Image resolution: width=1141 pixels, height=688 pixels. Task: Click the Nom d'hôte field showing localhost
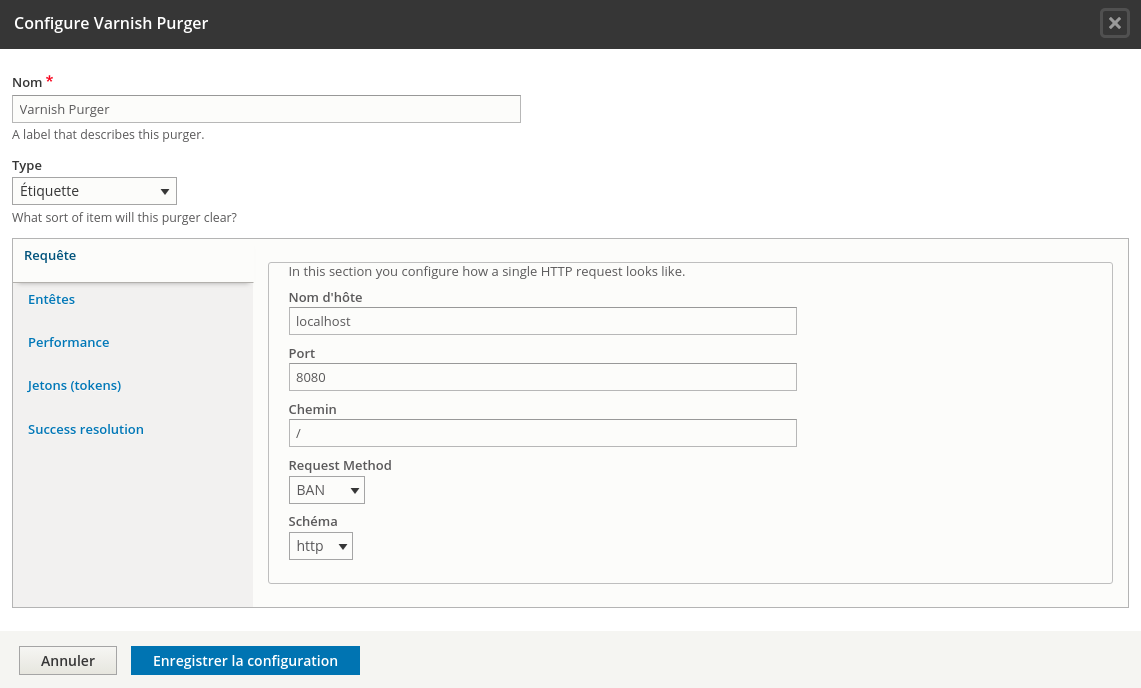click(x=542, y=320)
